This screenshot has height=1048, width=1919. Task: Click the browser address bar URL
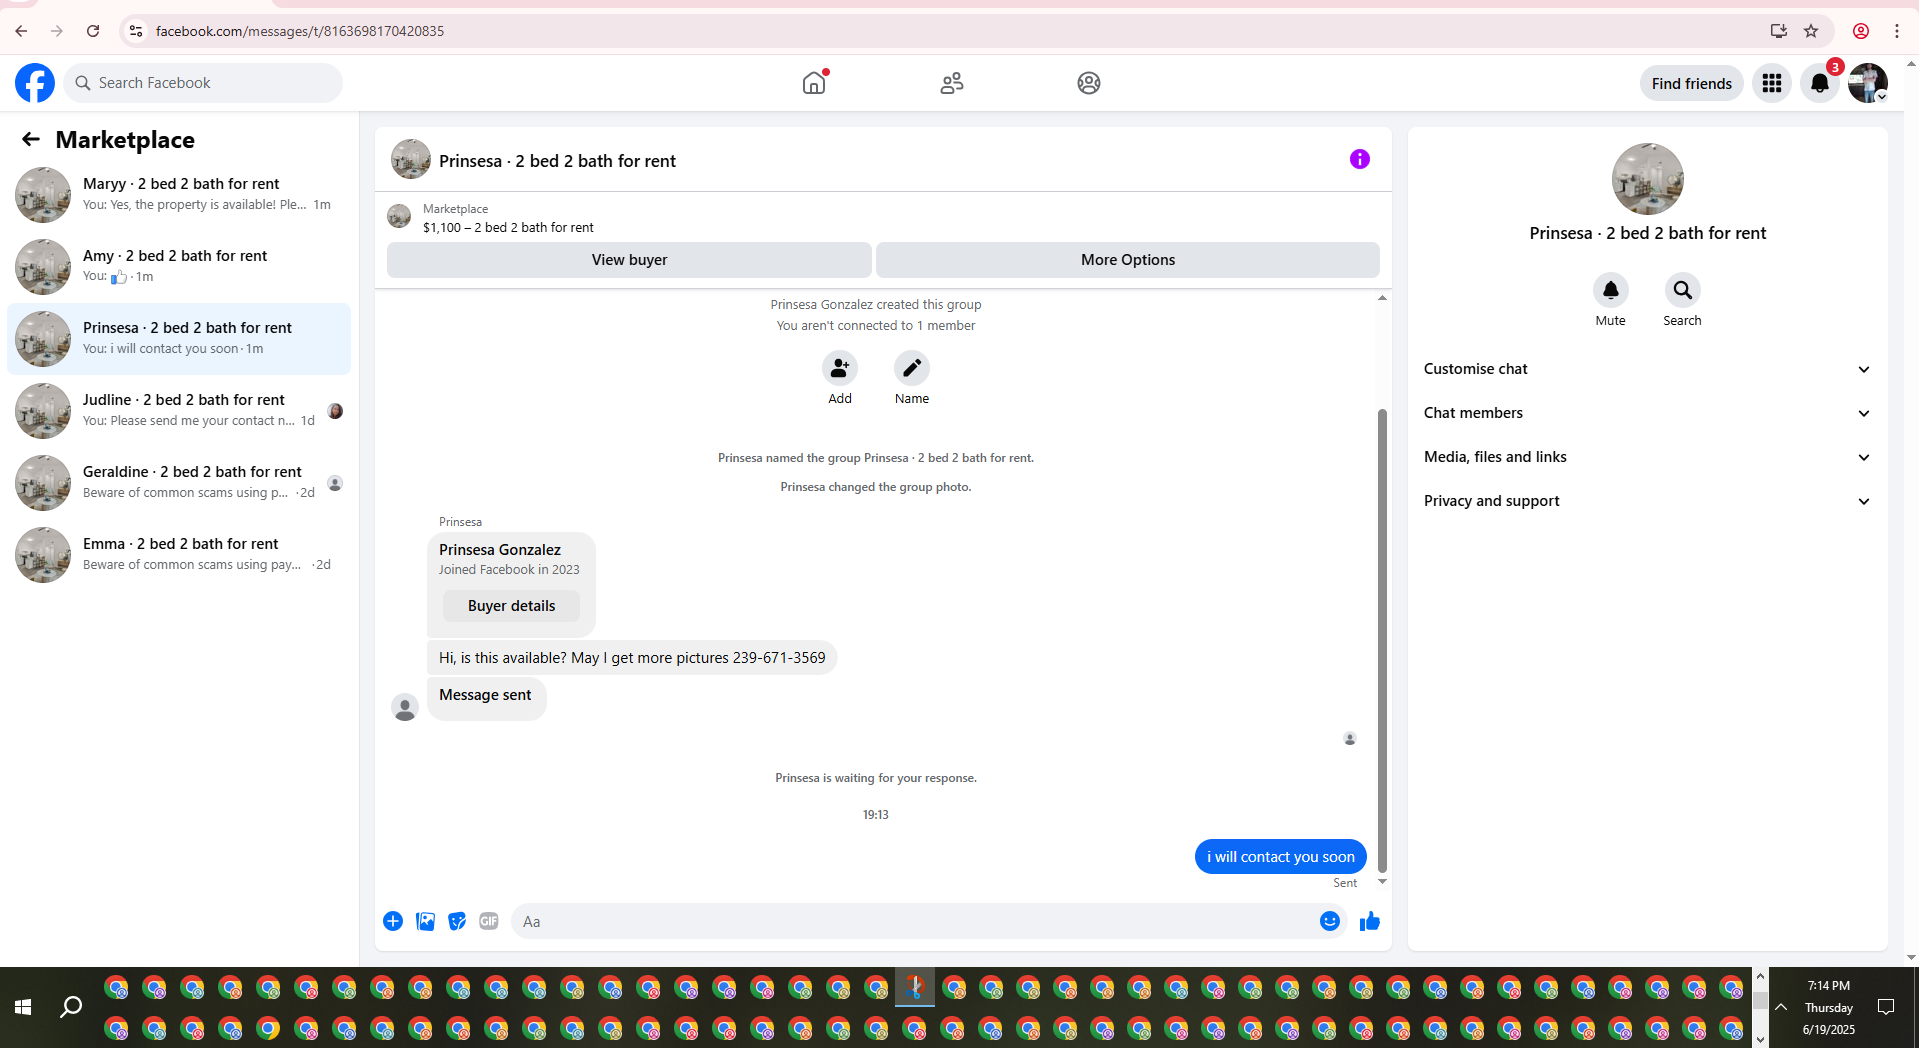pos(300,31)
